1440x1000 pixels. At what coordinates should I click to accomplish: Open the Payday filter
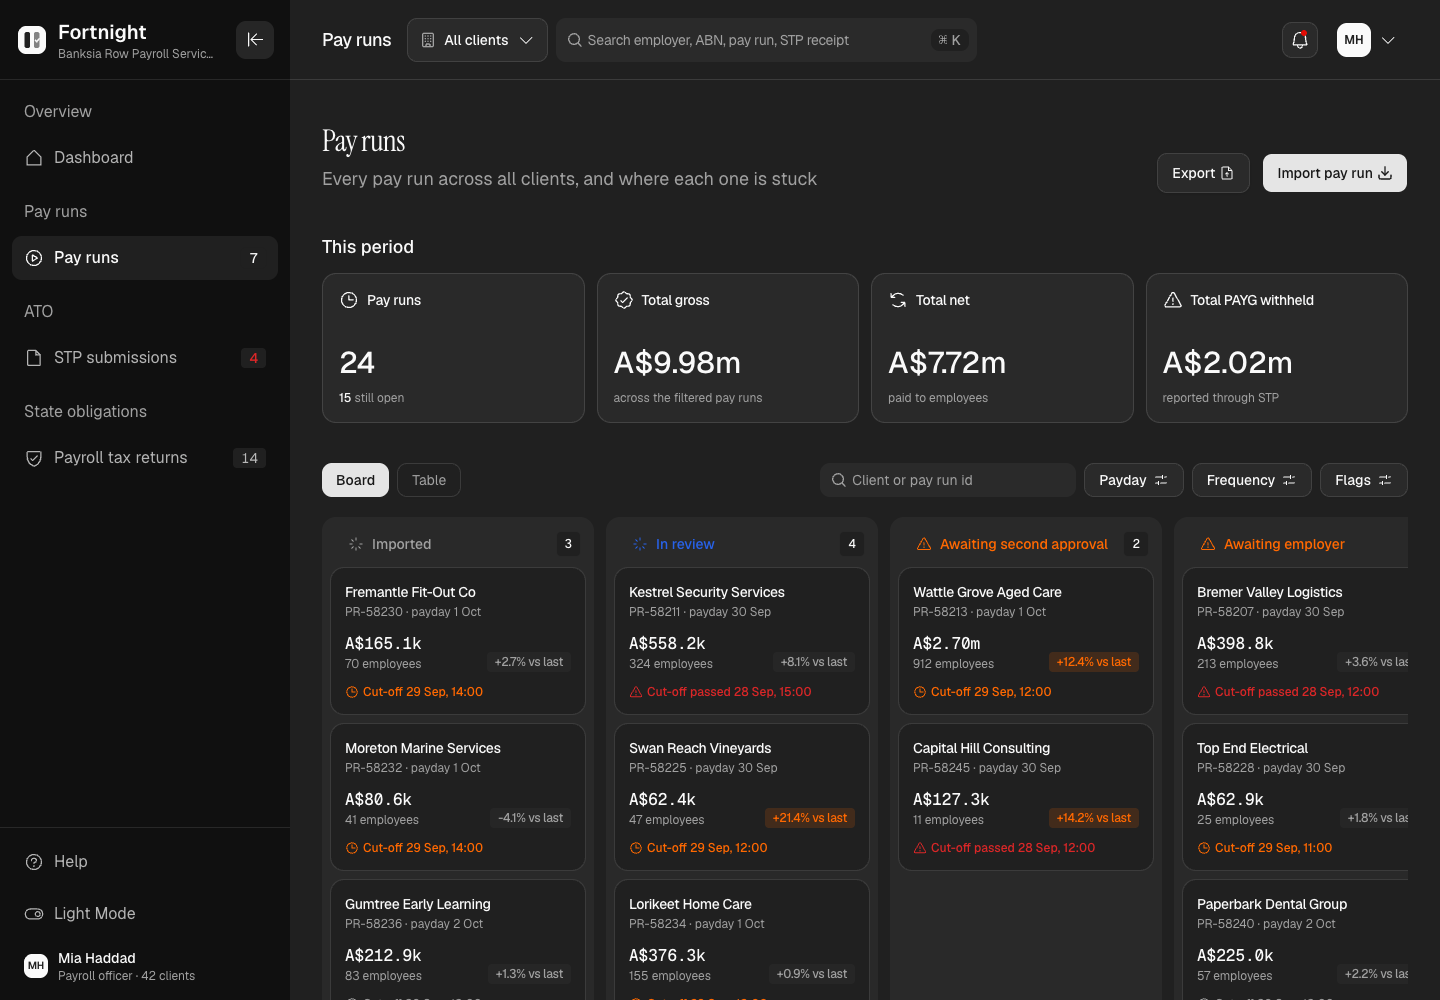click(1134, 480)
